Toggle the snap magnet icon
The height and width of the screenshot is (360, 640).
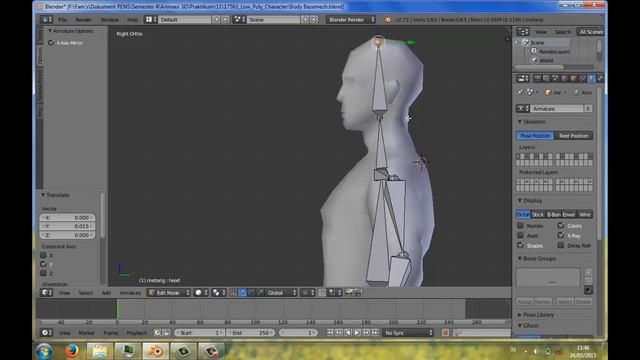[x=322, y=293]
